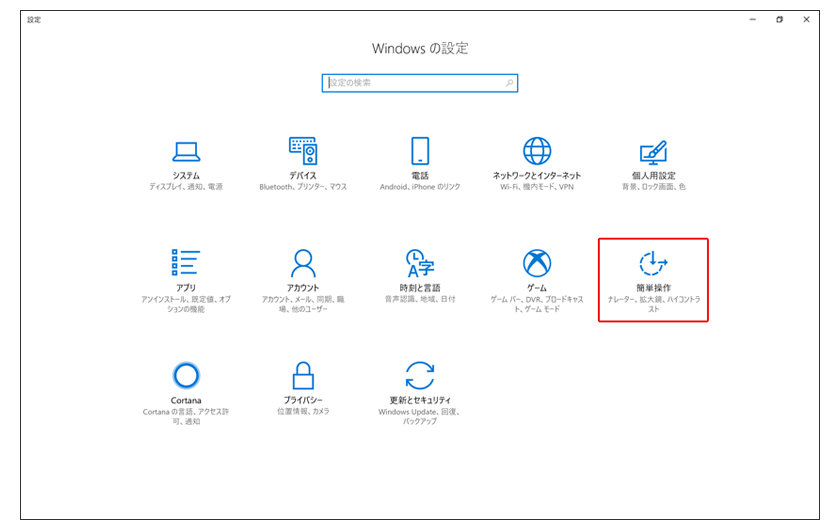Click the Windows Update、回復、バックアップ description
The image size is (840, 530).
click(420, 416)
